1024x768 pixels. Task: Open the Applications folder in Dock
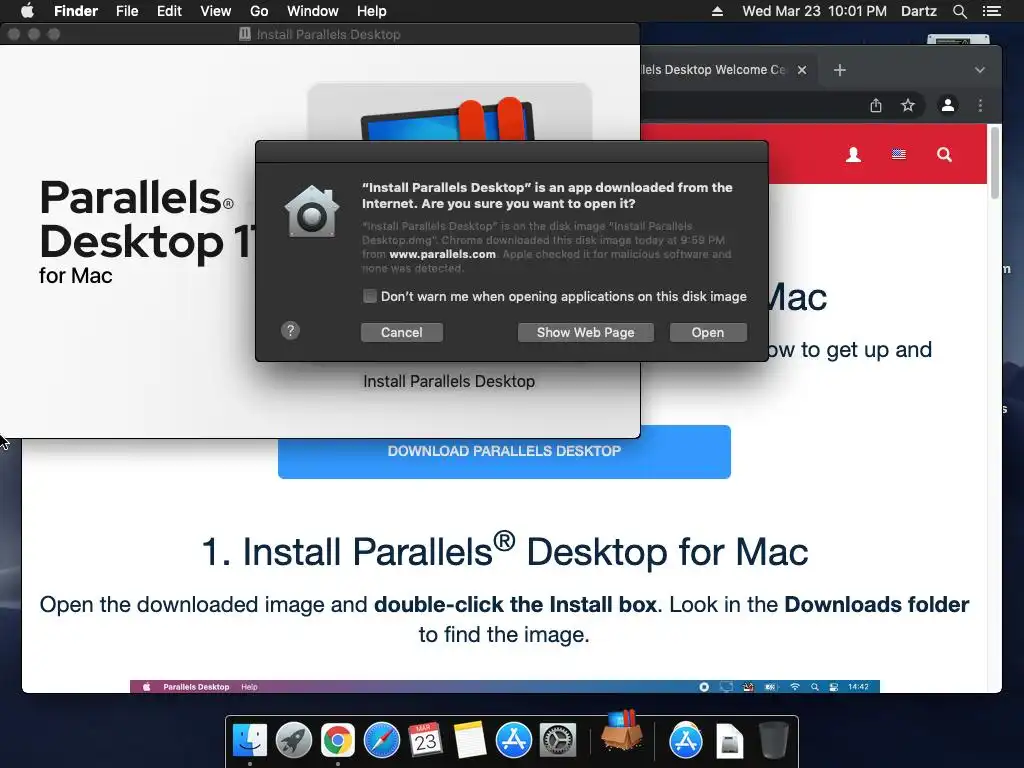click(686, 741)
